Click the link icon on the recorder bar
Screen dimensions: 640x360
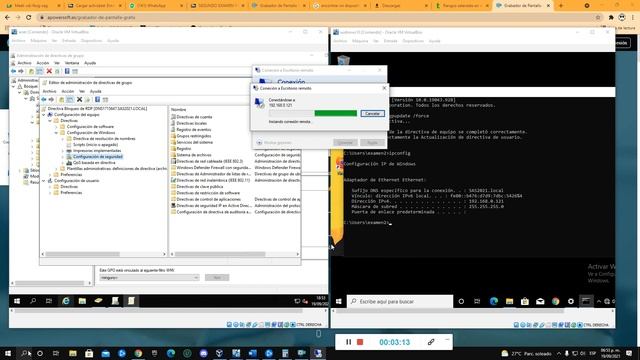pyautogui.click(x=431, y=342)
